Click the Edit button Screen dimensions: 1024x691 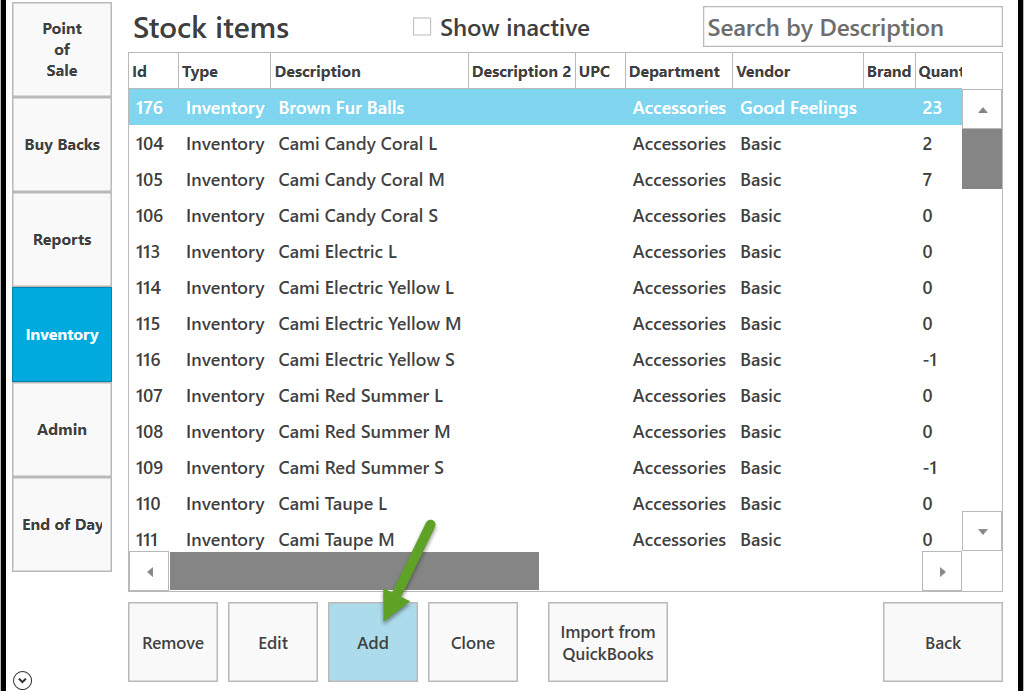(273, 642)
